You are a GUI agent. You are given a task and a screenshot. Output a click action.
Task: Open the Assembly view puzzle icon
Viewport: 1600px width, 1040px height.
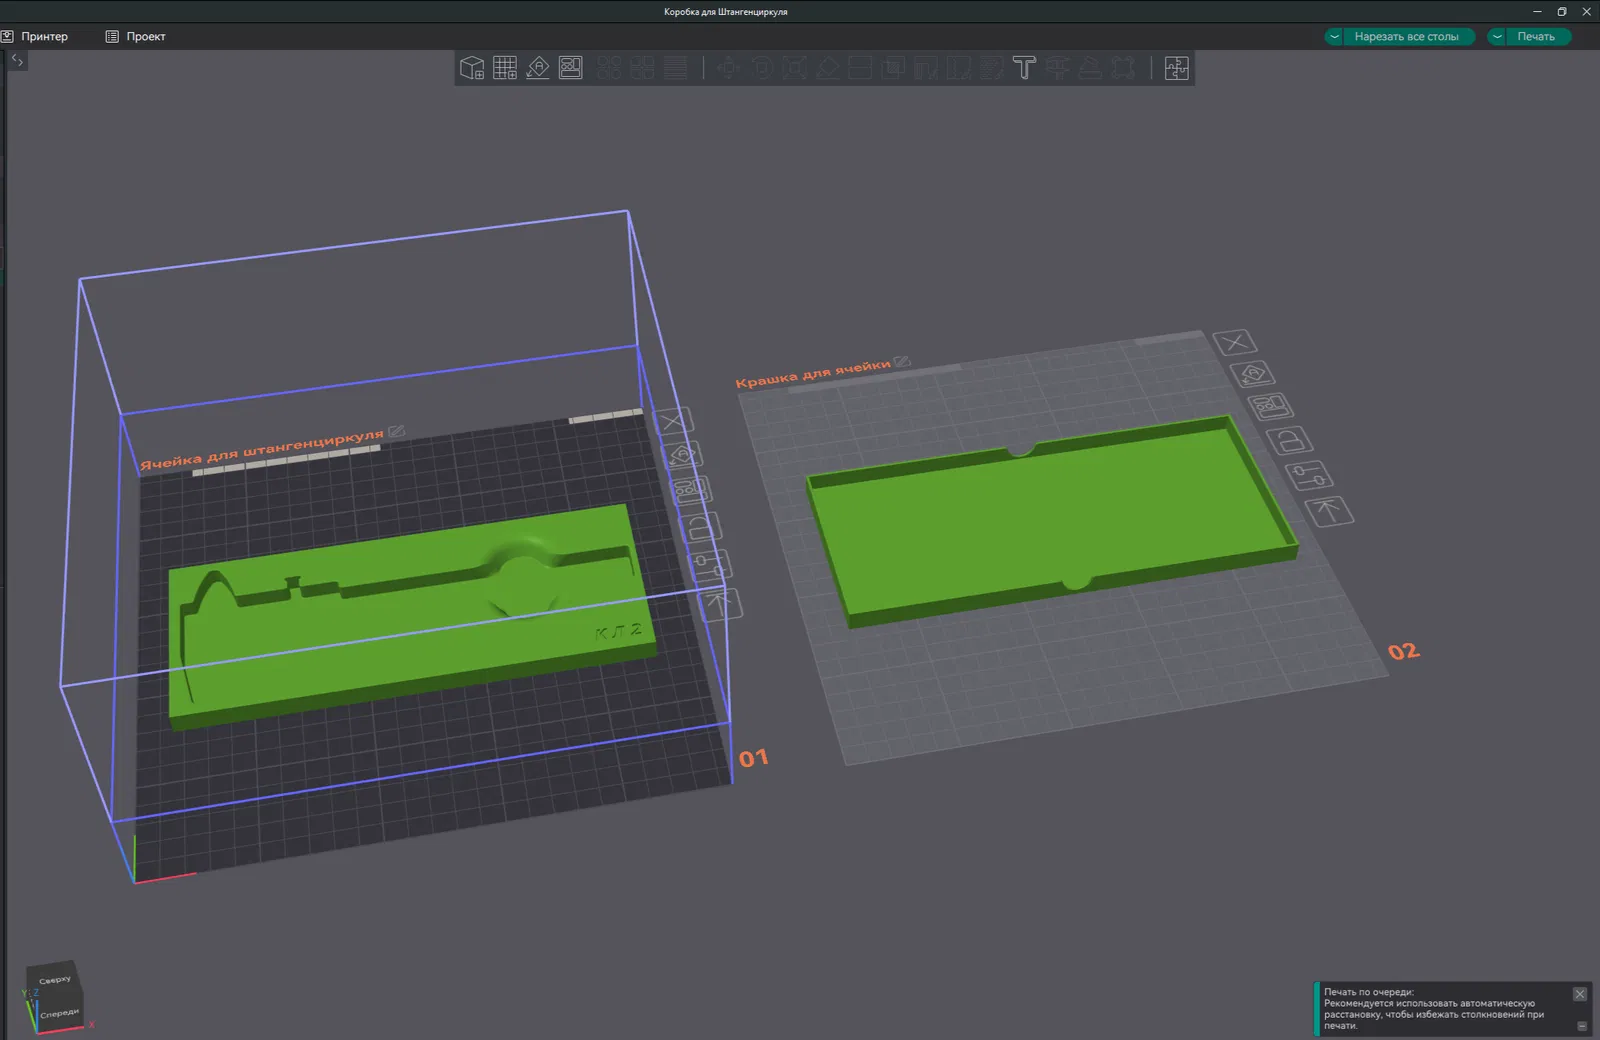(x=1177, y=68)
